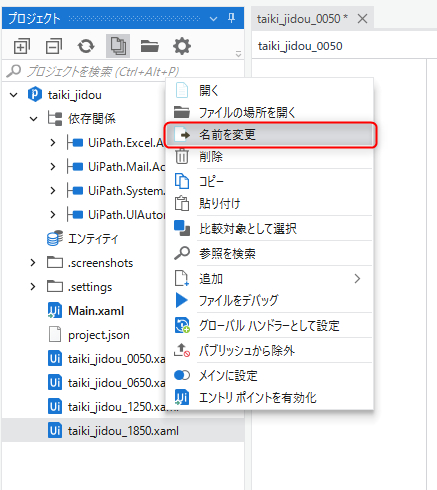Open project settings gear icon
The image size is (437, 490).
click(182, 46)
